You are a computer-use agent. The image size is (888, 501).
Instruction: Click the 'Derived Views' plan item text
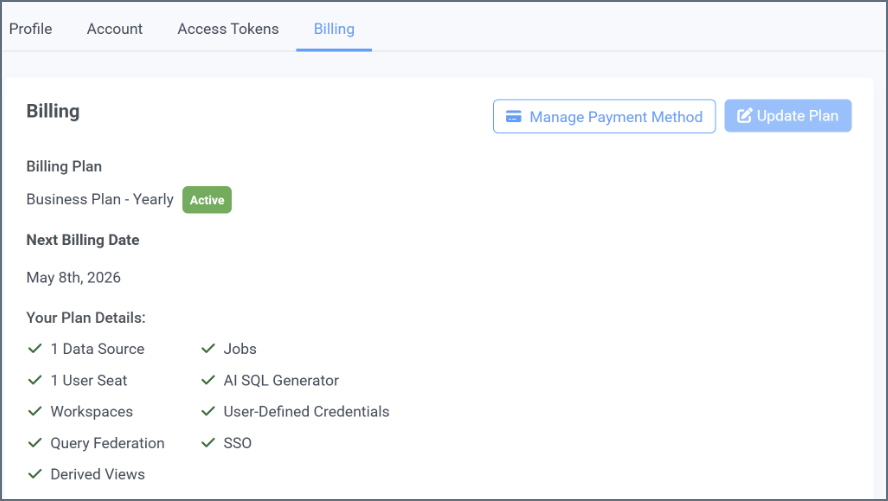tap(97, 474)
